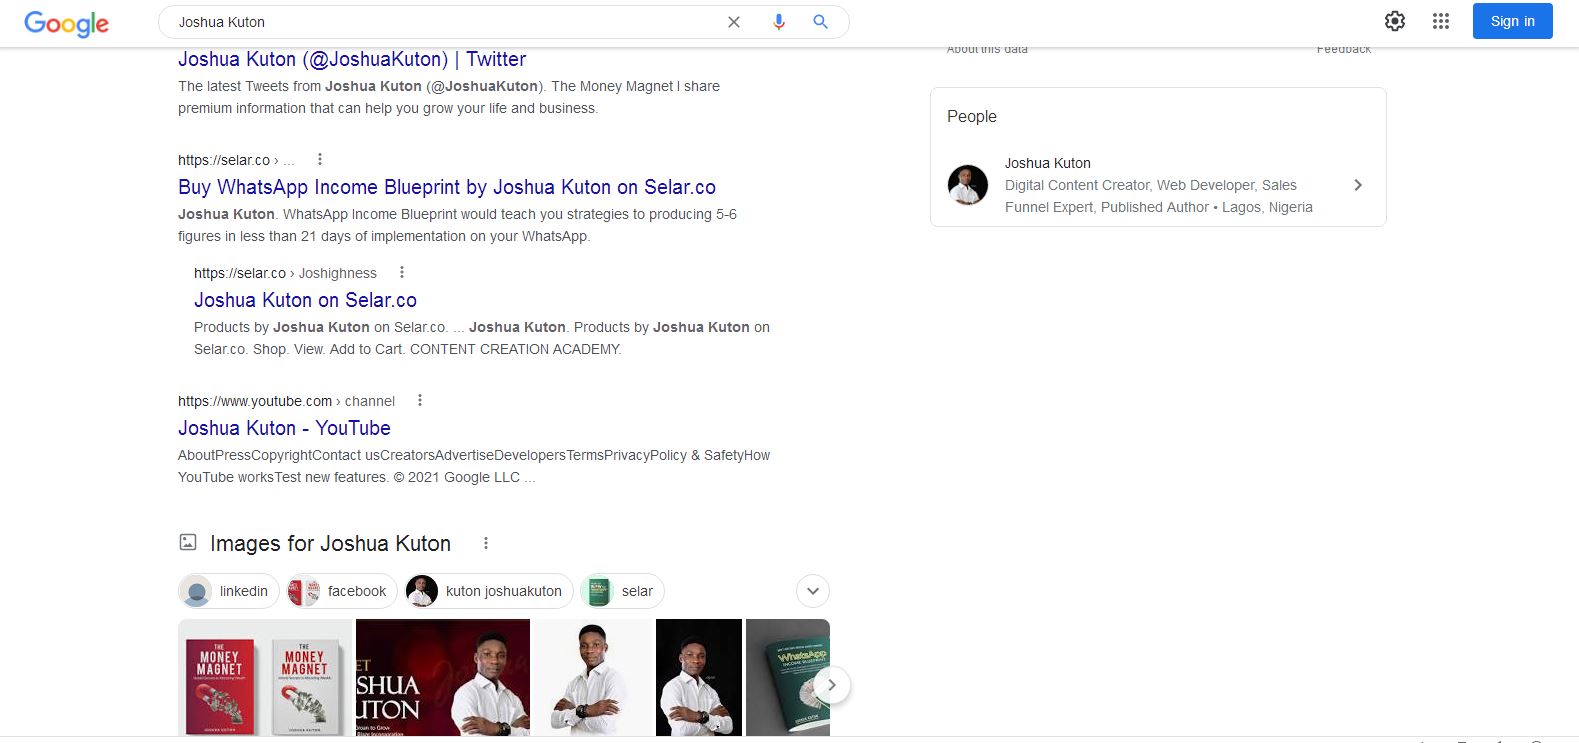Open the white-background portrait thumbnail

coord(593,678)
